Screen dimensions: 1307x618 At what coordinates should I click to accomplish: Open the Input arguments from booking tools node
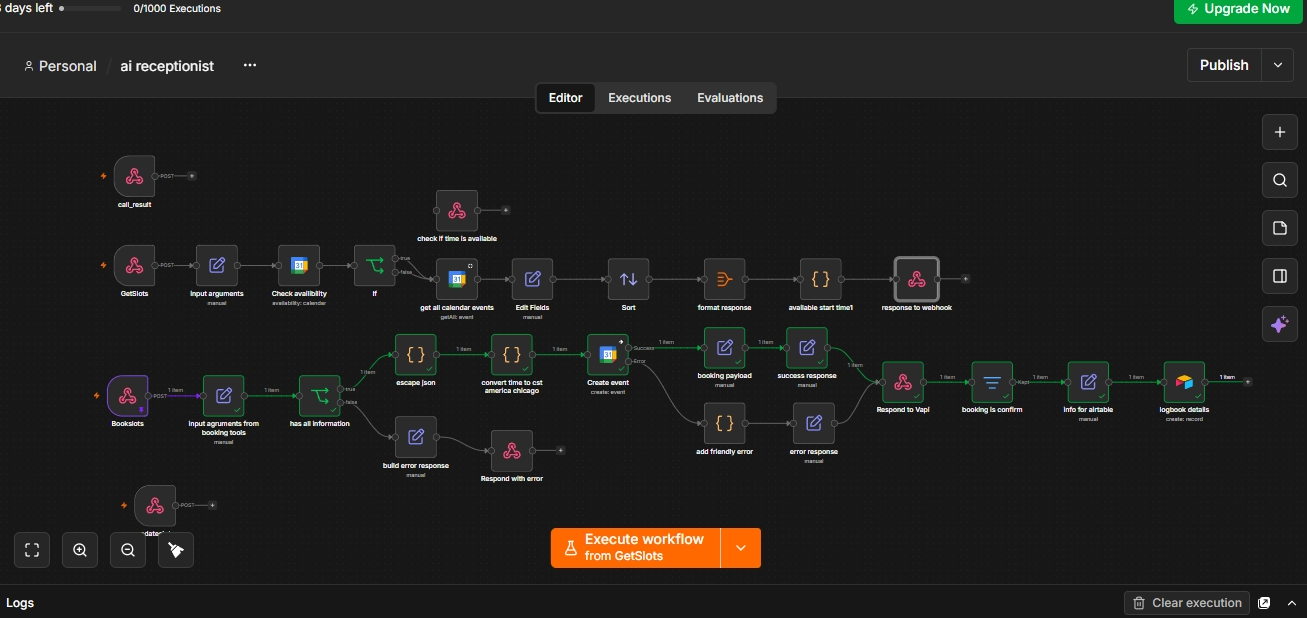pyautogui.click(x=224, y=396)
